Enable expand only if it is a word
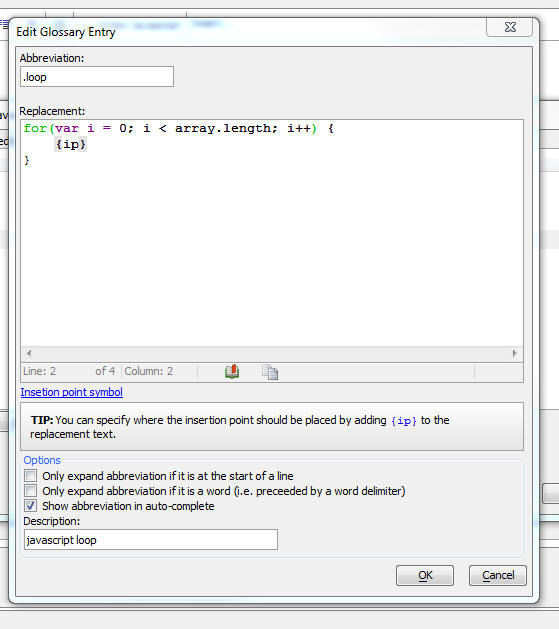The image size is (559, 629). [30, 491]
